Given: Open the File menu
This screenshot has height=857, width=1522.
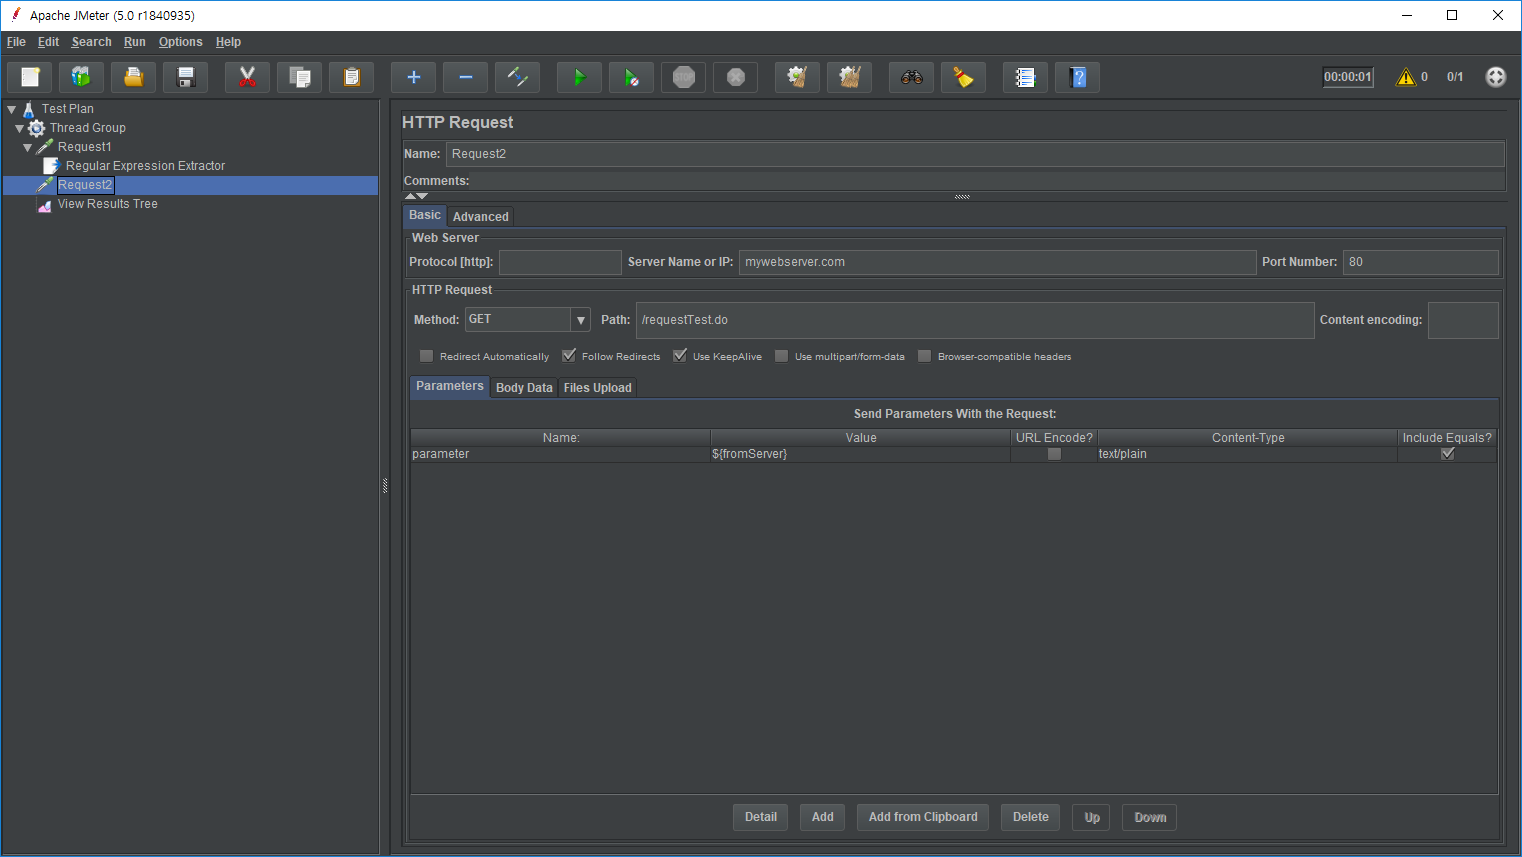Looking at the screenshot, I should pyautogui.click(x=16, y=42).
